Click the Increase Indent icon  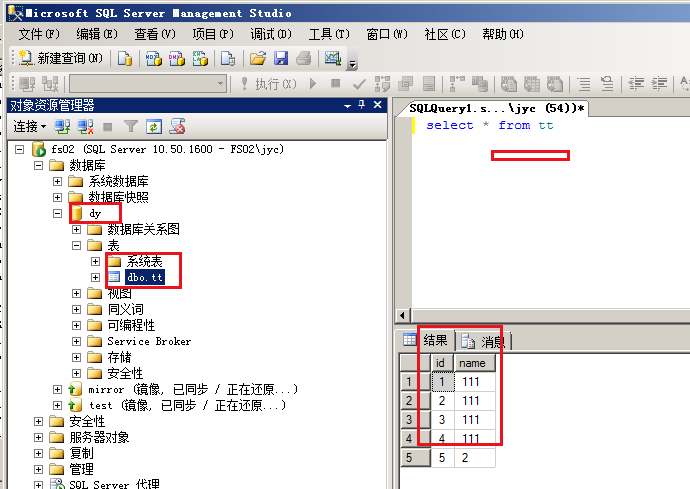[x=659, y=84]
